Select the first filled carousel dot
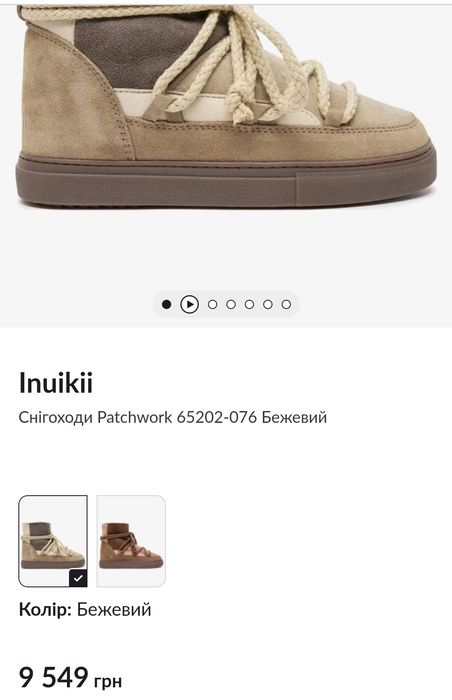Screen dimensions: 452x700 167,304
